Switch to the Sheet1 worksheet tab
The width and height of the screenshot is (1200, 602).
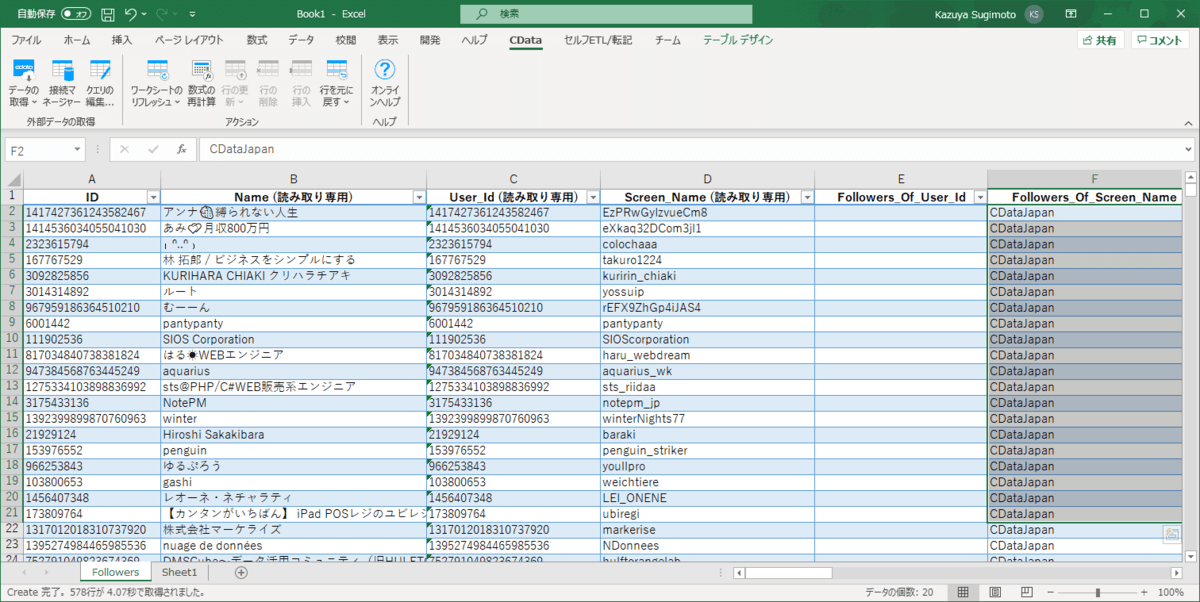(x=180, y=573)
